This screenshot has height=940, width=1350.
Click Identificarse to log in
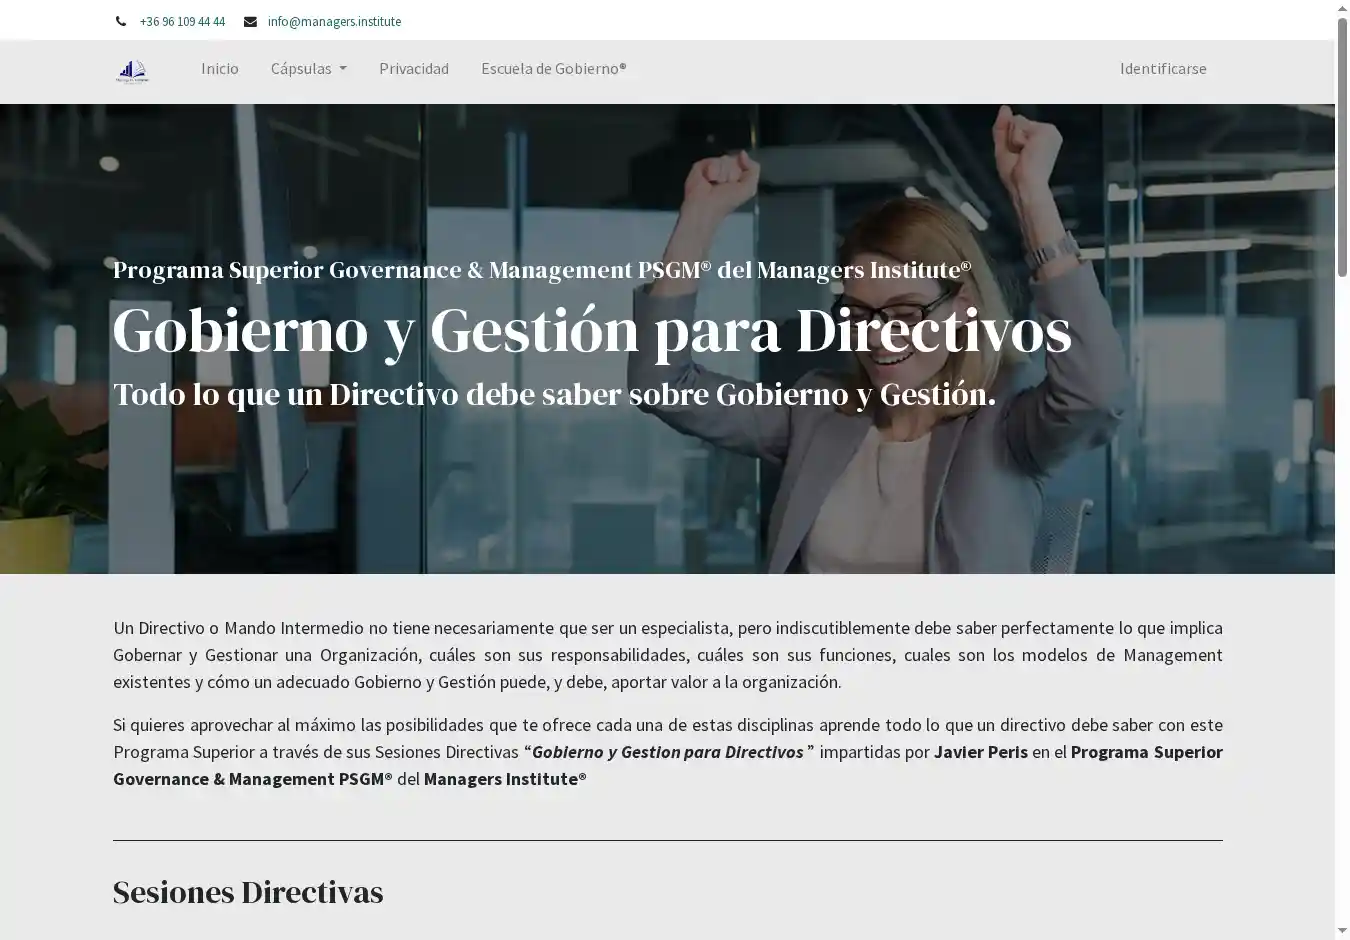coord(1162,69)
